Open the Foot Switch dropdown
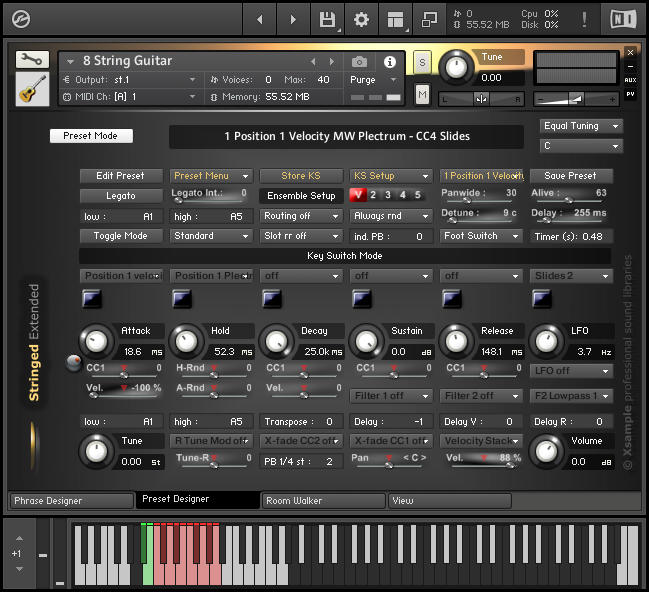649x592 pixels. point(481,236)
